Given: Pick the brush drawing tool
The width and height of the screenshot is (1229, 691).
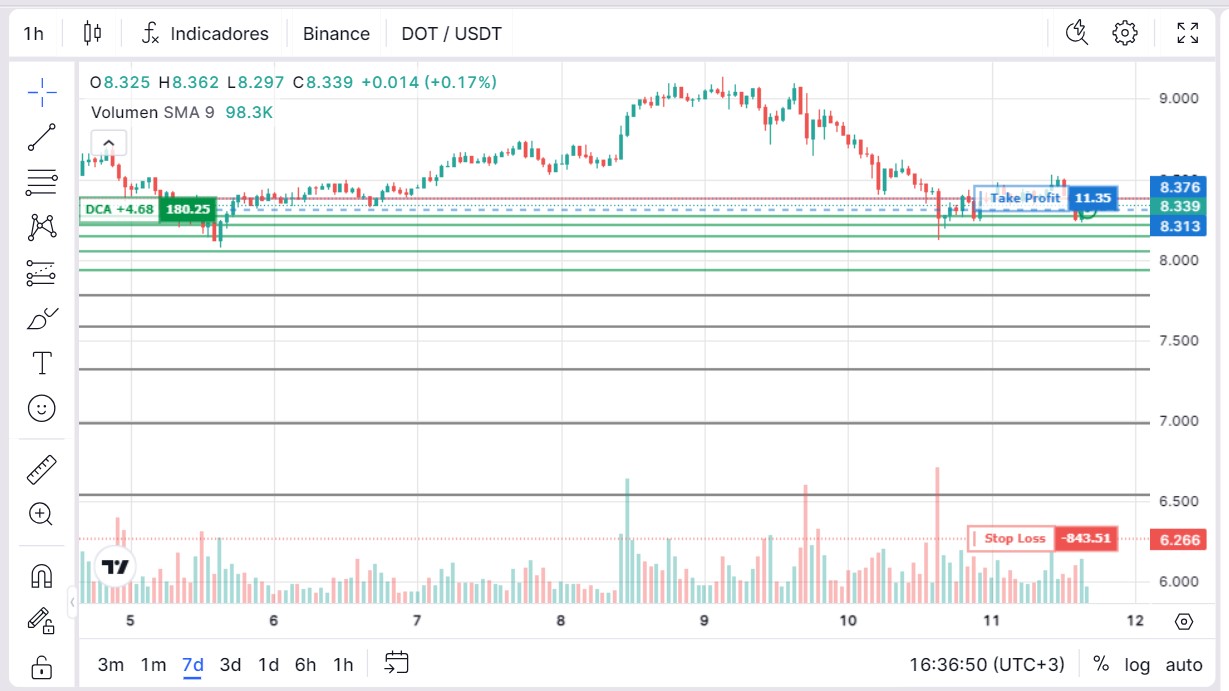Looking at the screenshot, I should pyautogui.click(x=42, y=319).
